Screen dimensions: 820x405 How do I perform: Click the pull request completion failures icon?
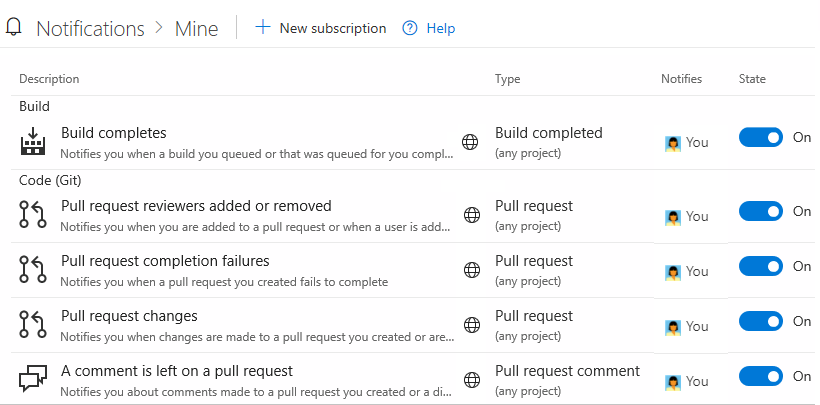pos(33,270)
